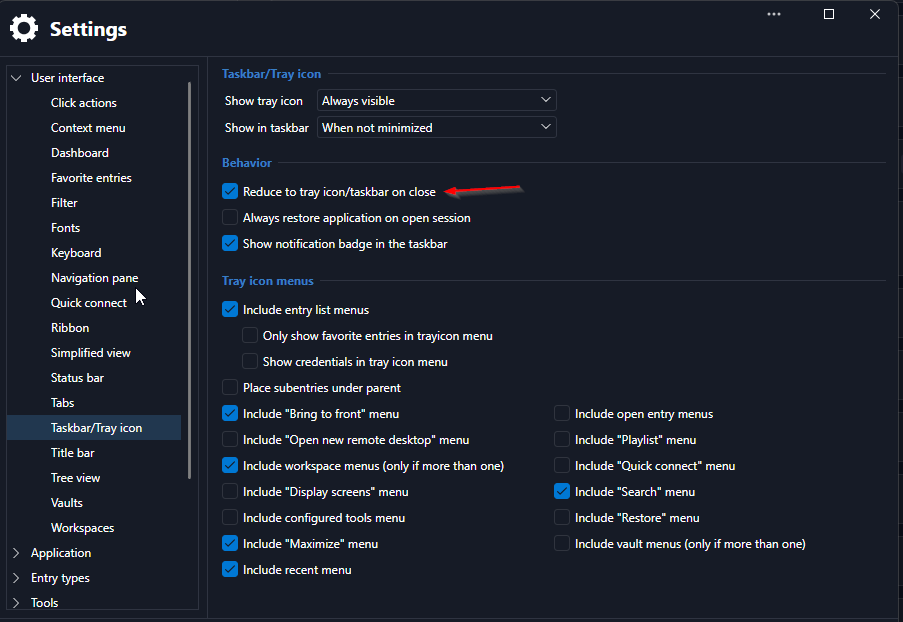This screenshot has width=903, height=622.
Task: Check Include configured tools menu
Action: pyautogui.click(x=230, y=517)
